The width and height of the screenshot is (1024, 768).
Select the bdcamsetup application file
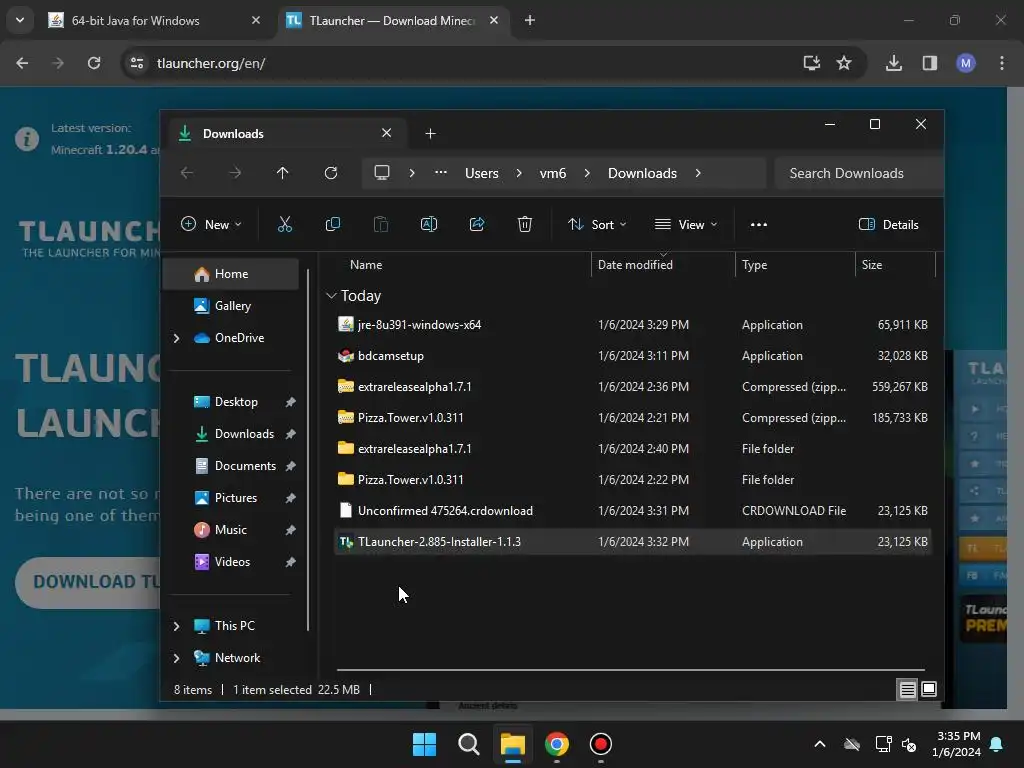click(x=632, y=356)
